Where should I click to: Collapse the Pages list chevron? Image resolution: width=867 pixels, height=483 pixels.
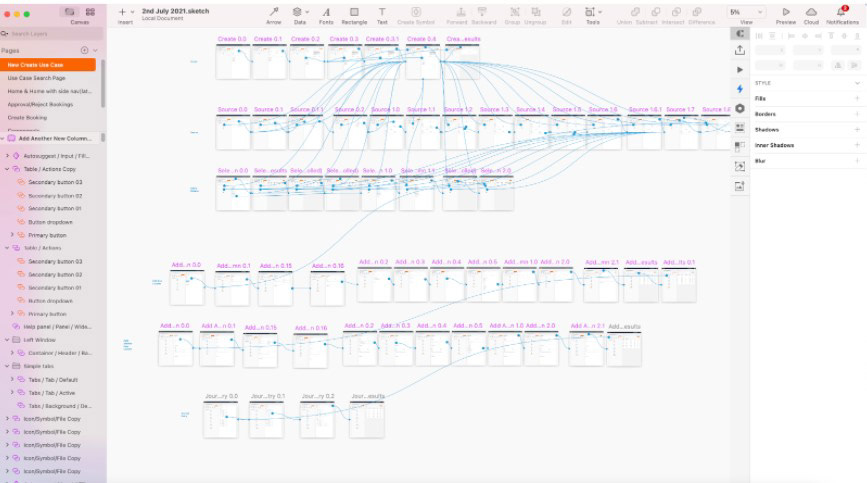96,50
